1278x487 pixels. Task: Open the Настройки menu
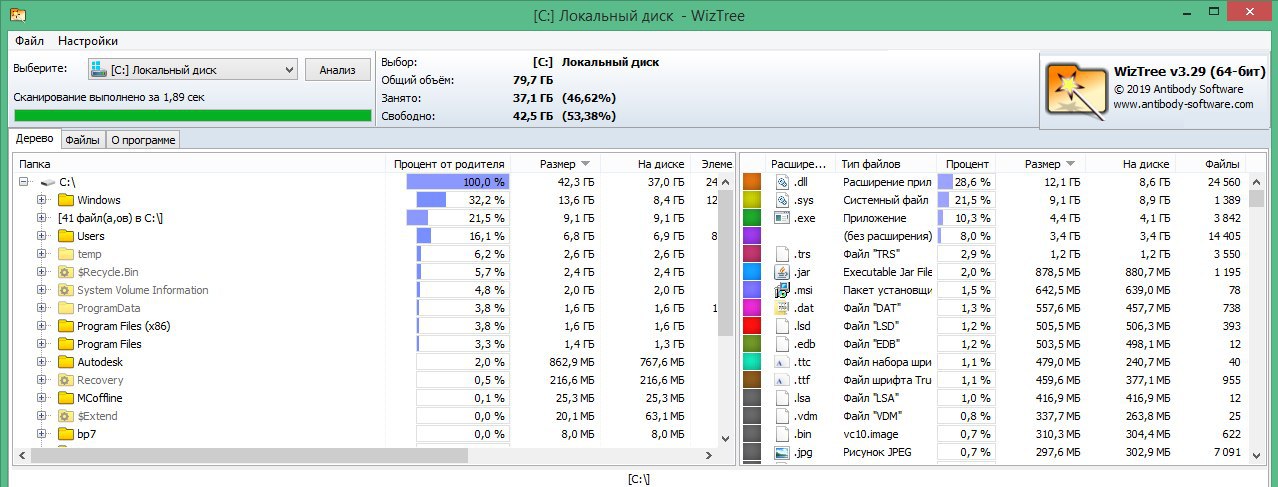click(88, 41)
